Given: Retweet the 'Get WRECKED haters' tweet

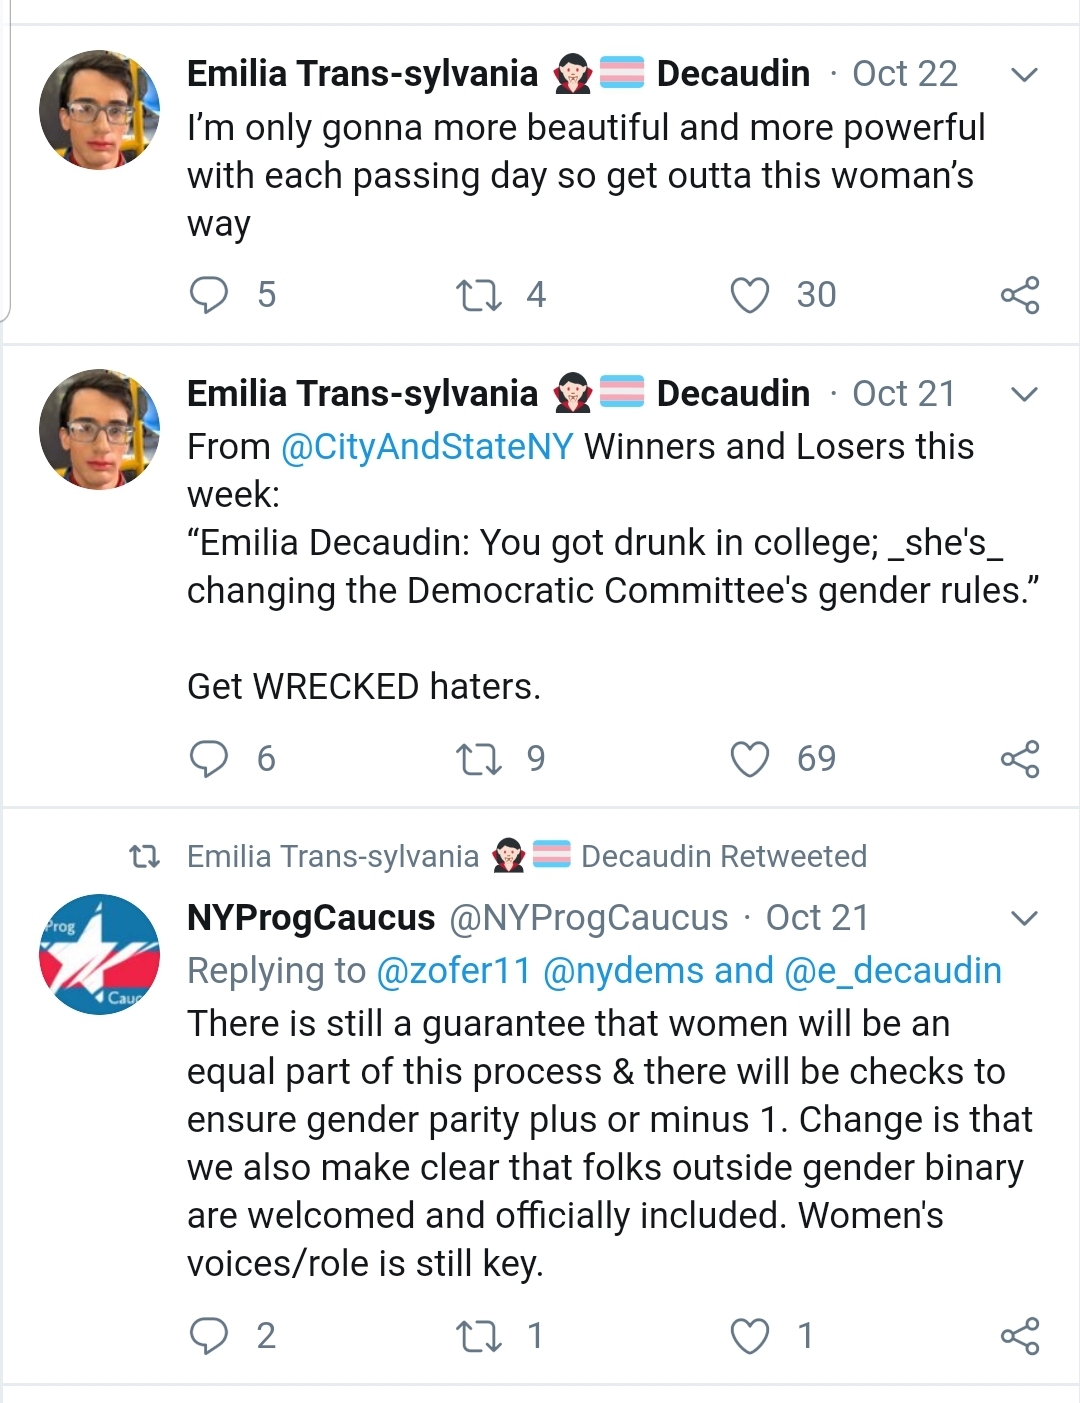Looking at the screenshot, I should [x=478, y=759].
